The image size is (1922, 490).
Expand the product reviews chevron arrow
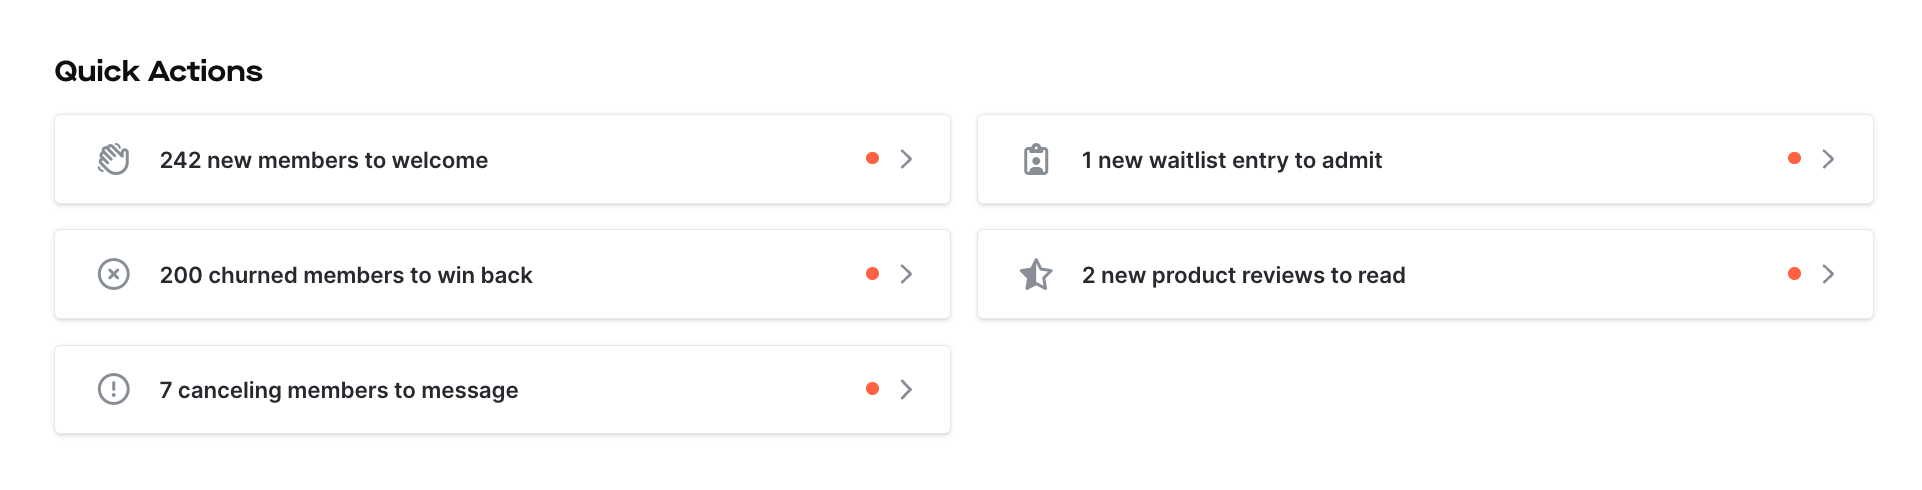1828,274
